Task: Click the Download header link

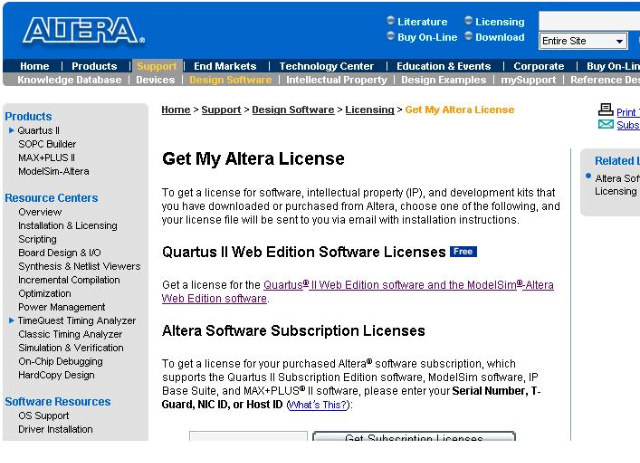Action: [500, 37]
